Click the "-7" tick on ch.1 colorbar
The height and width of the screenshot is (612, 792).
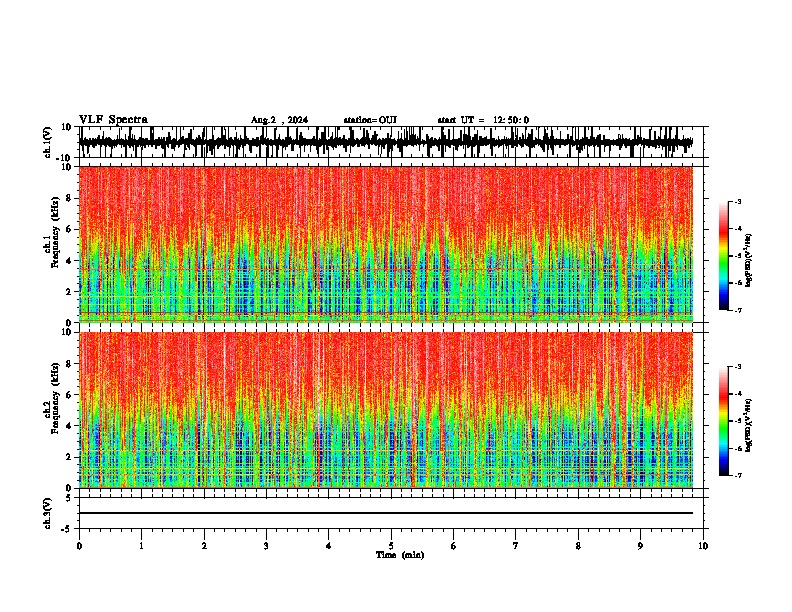point(737,310)
